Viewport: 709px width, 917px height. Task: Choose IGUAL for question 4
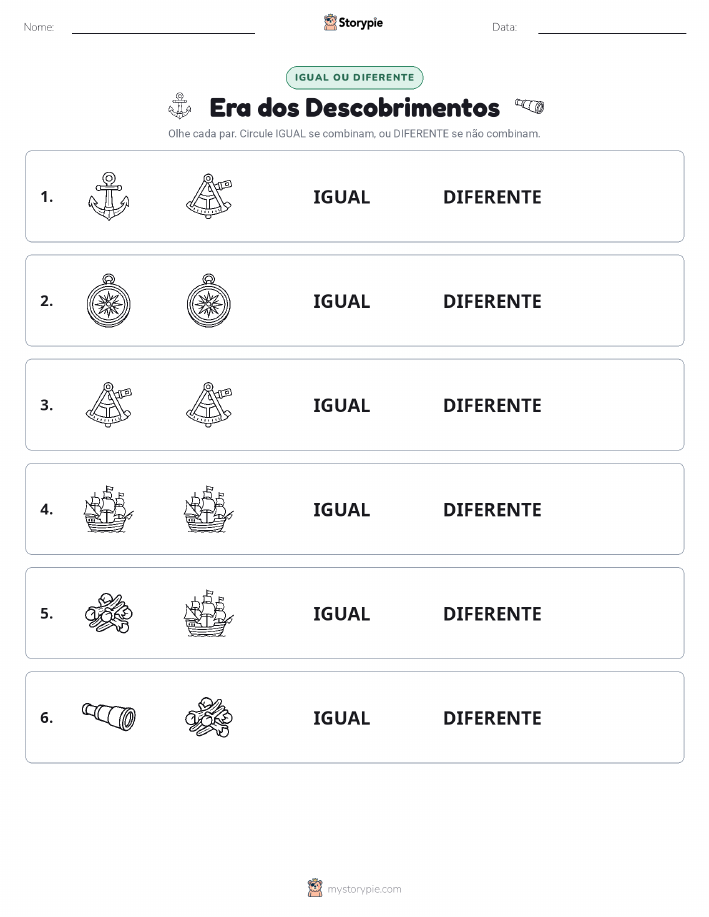pyautogui.click(x=342, y=509)
